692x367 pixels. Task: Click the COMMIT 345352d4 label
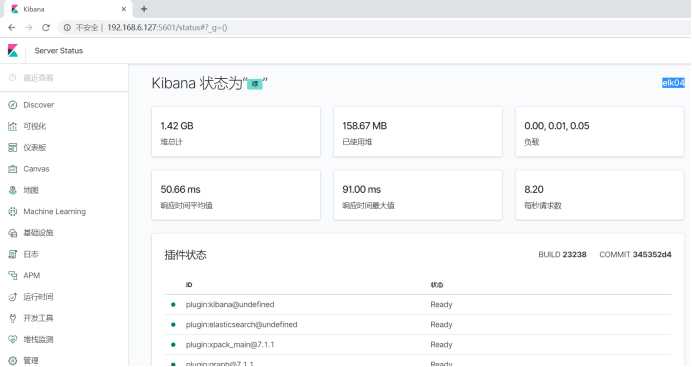coord(635,255)
